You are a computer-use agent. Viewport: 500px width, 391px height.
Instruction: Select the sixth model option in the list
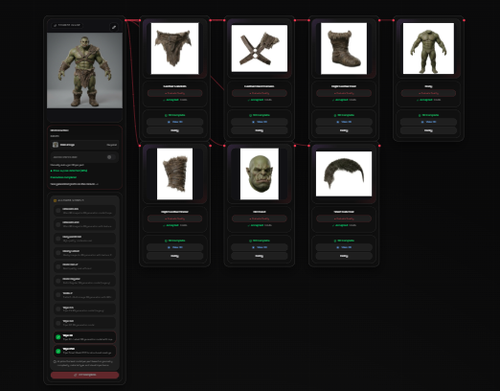coord(85,281)
